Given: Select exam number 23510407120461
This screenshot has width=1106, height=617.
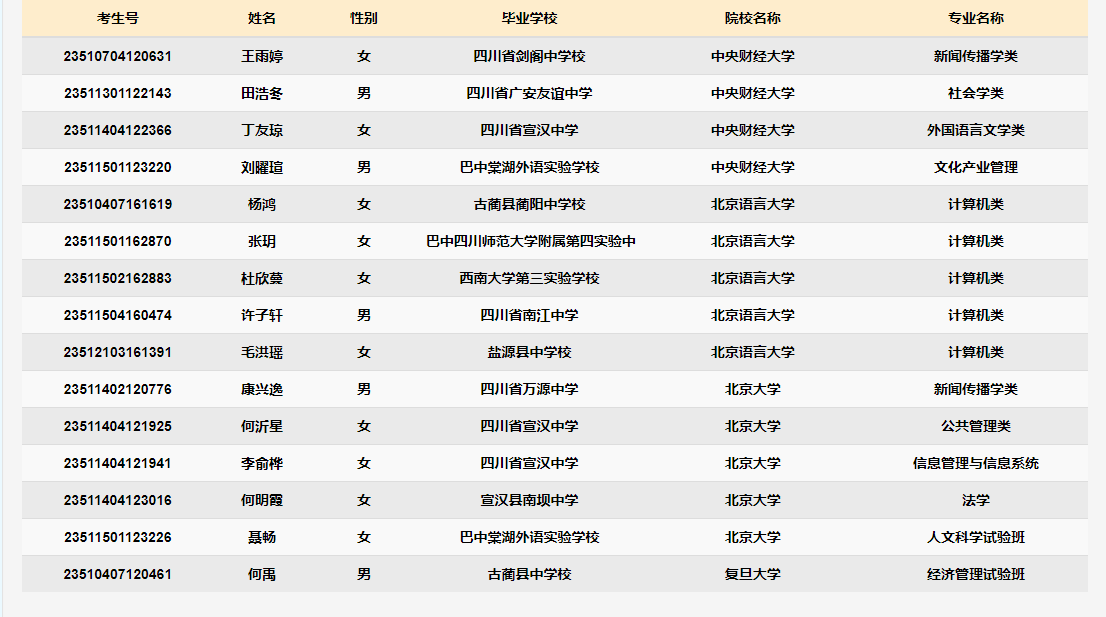Looking at the screenshot, I should pyautogui.click(x=118, y=575).
